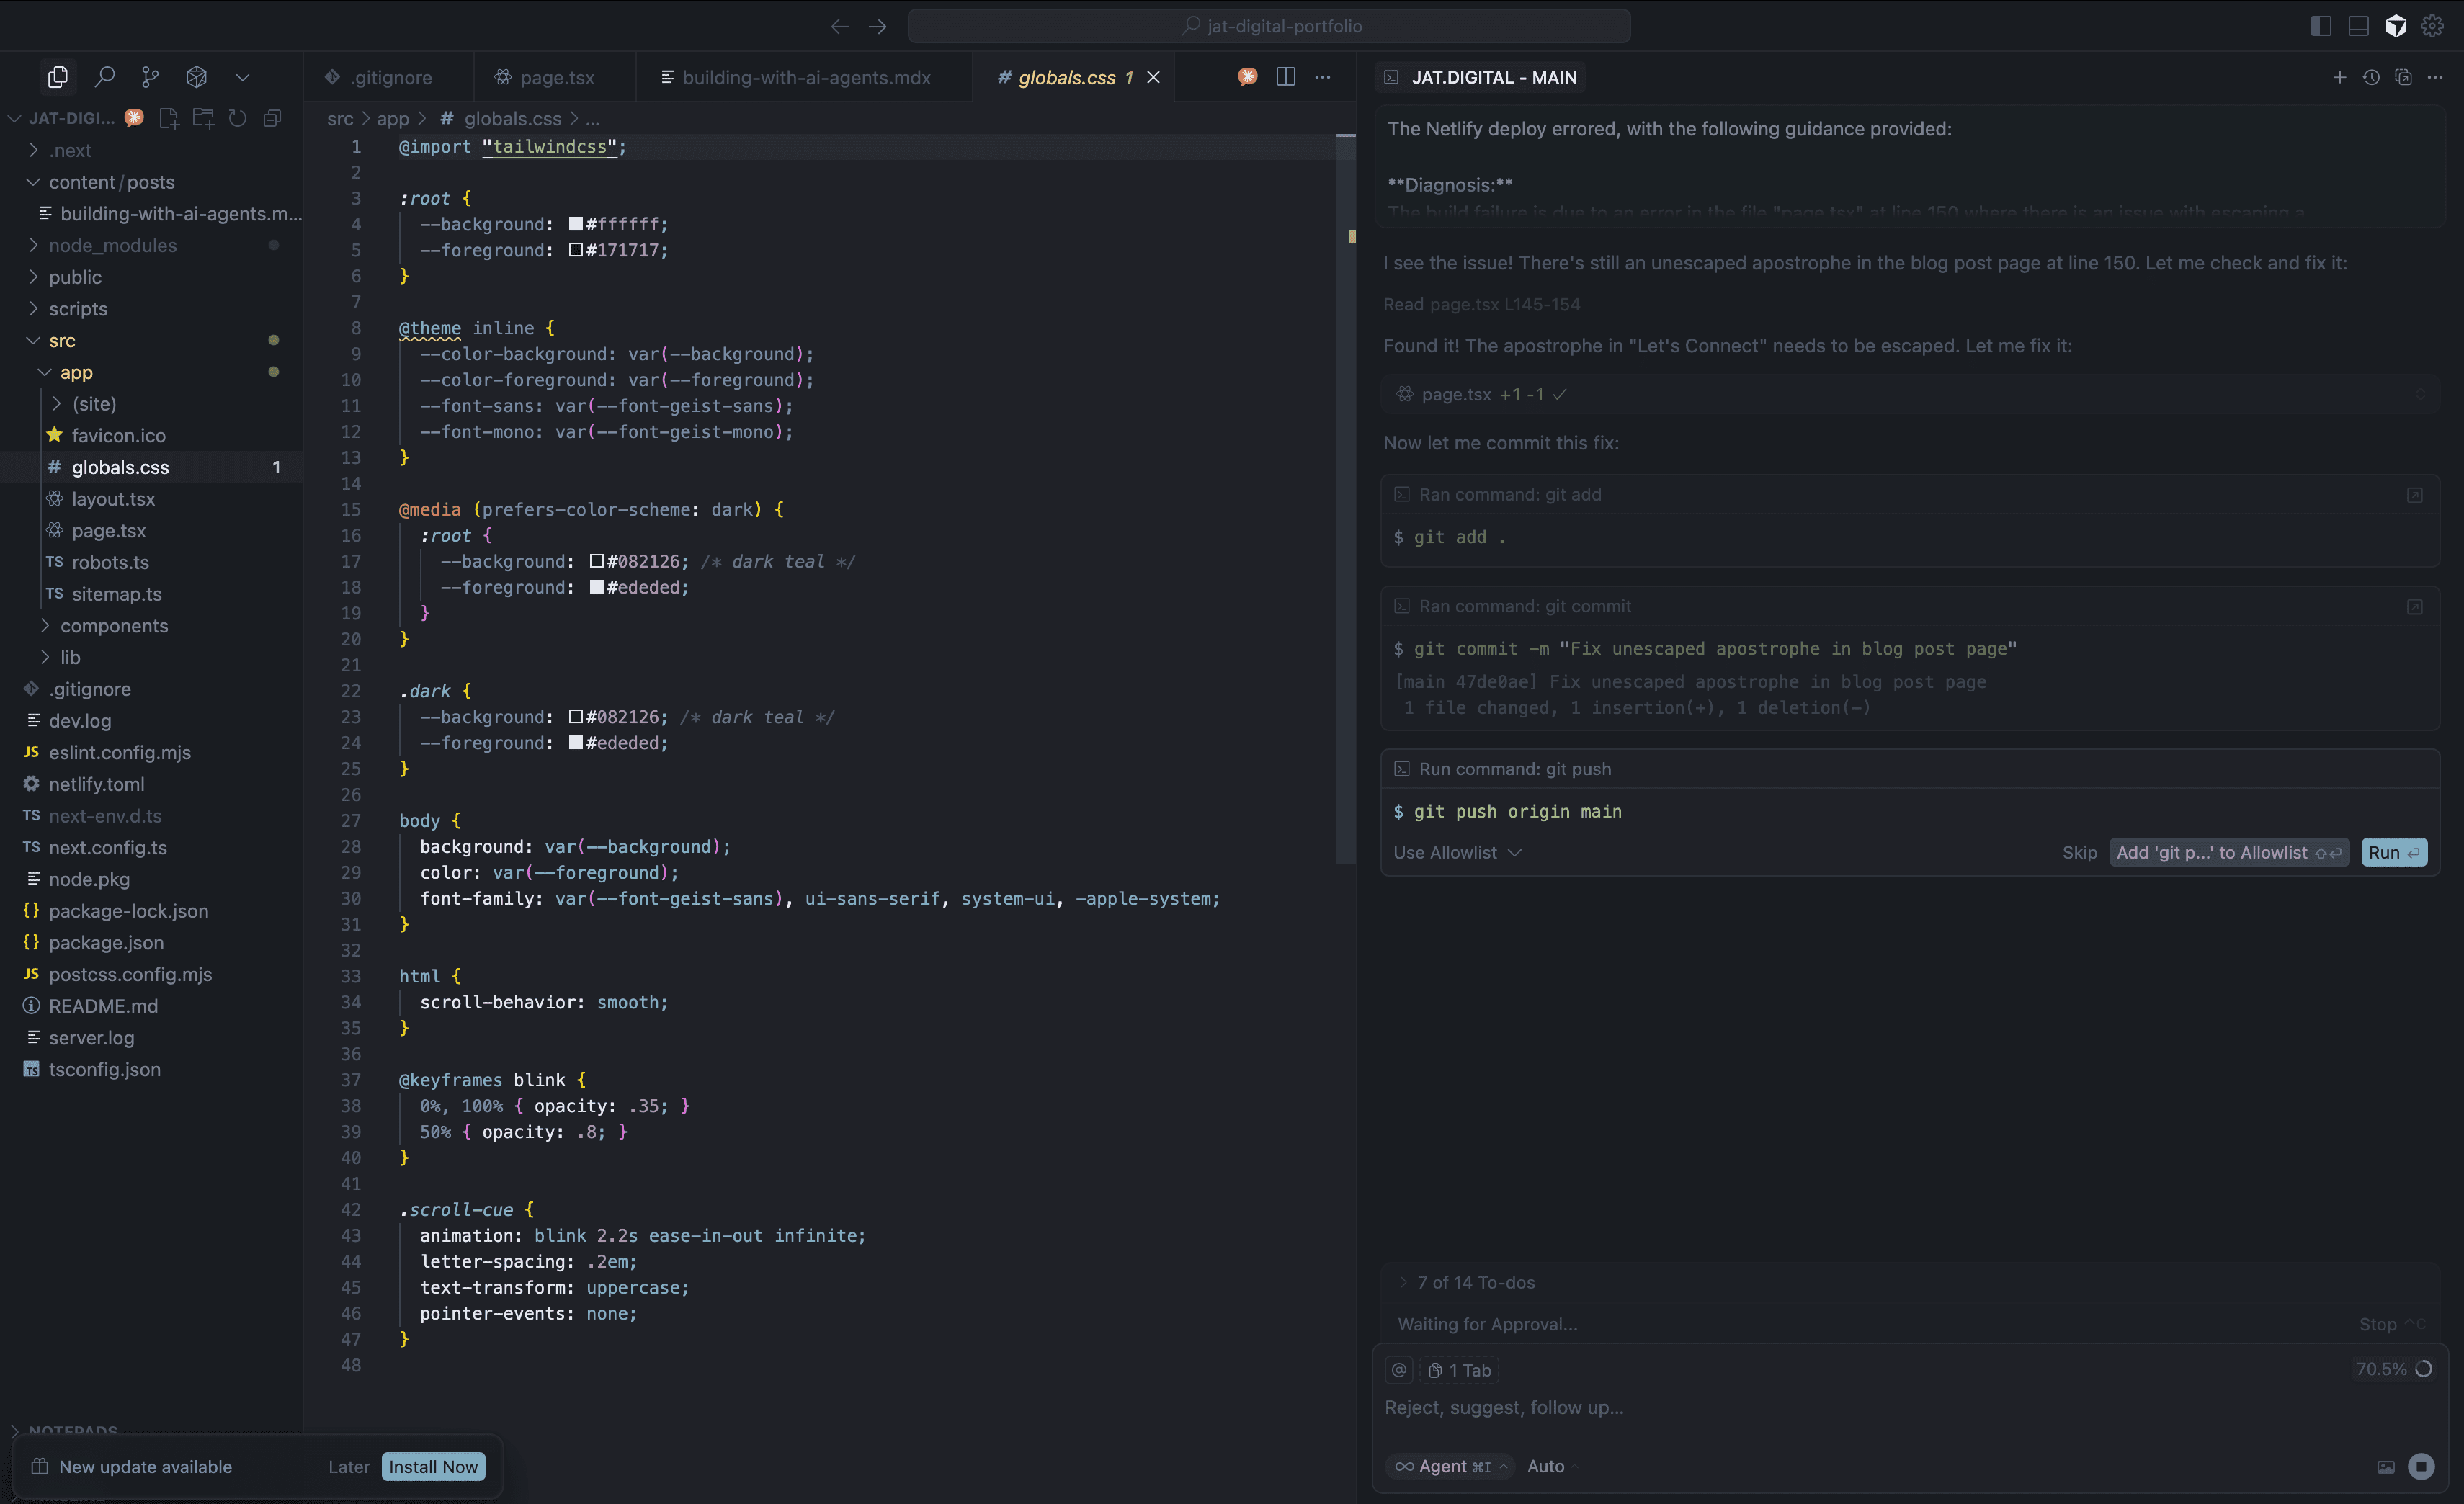Image resolution: width=2464 pixels, height=1504 pixels.
Task: Toggle the primary sidebar visibility
Action: point(2321,26)
